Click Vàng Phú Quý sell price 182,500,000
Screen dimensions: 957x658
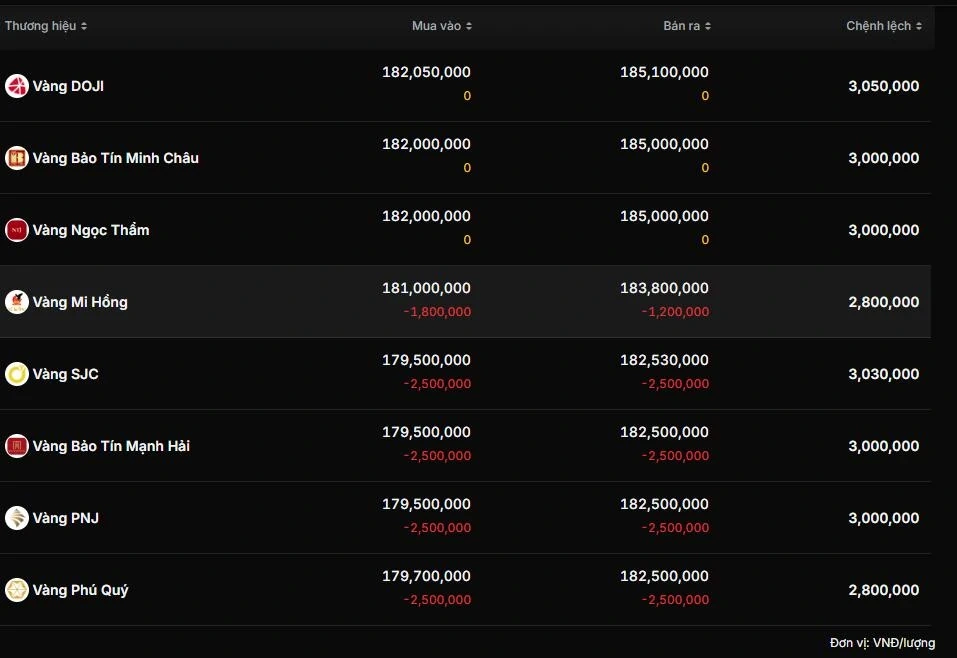(664, 576)
